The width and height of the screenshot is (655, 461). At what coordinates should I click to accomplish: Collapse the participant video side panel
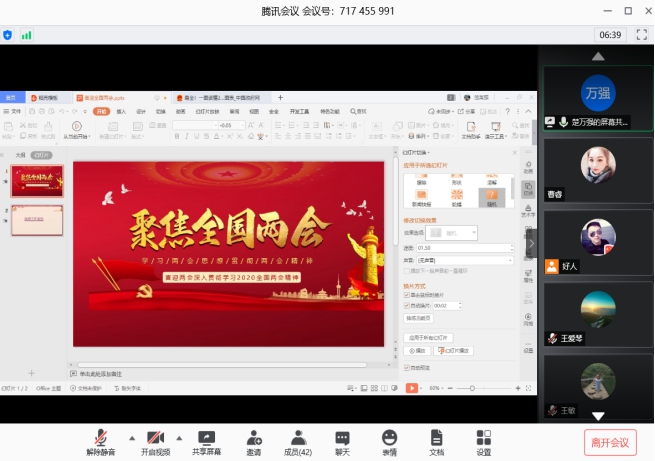pos(532,243)
